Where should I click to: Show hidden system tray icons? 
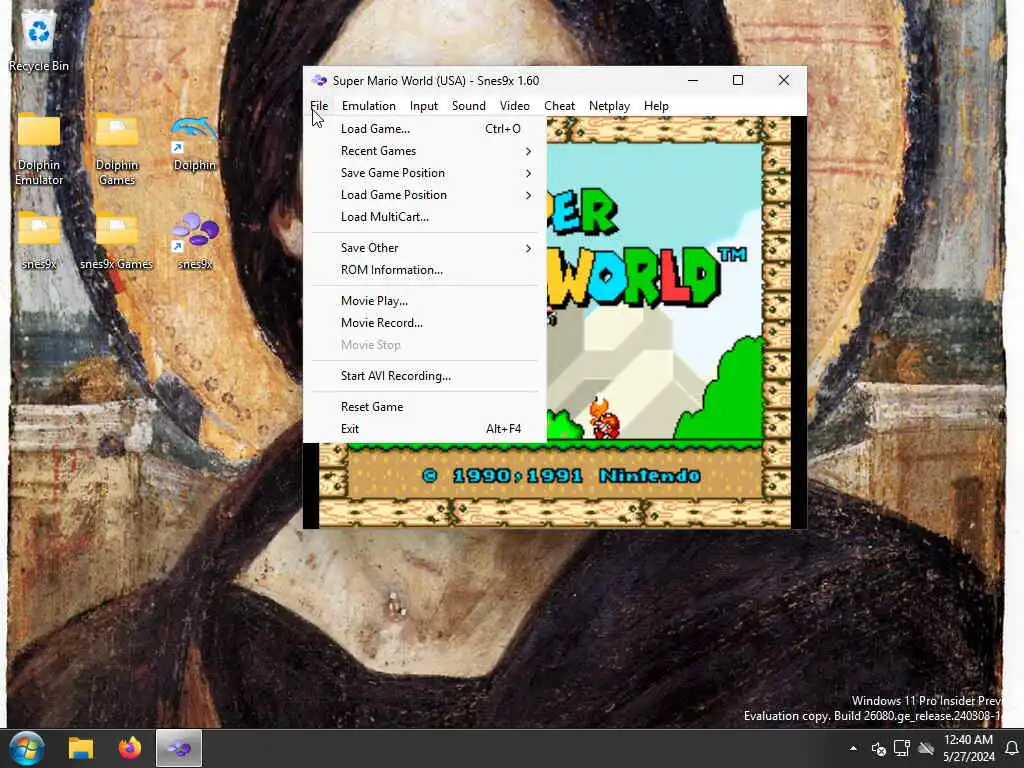pos(853,748)
